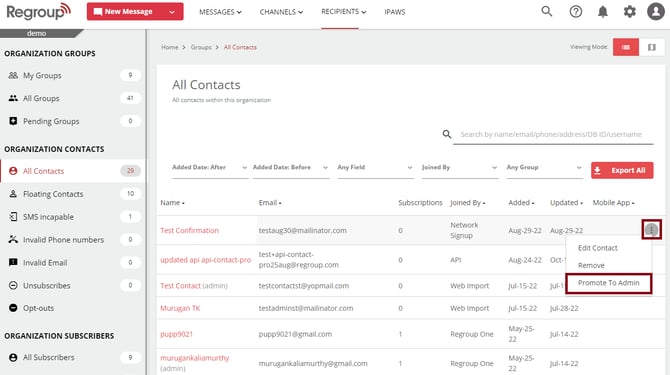Image resolution: width=670 pixels, height=375 pixels.
Task: Open the Messages menu
Action: point(220,12)
